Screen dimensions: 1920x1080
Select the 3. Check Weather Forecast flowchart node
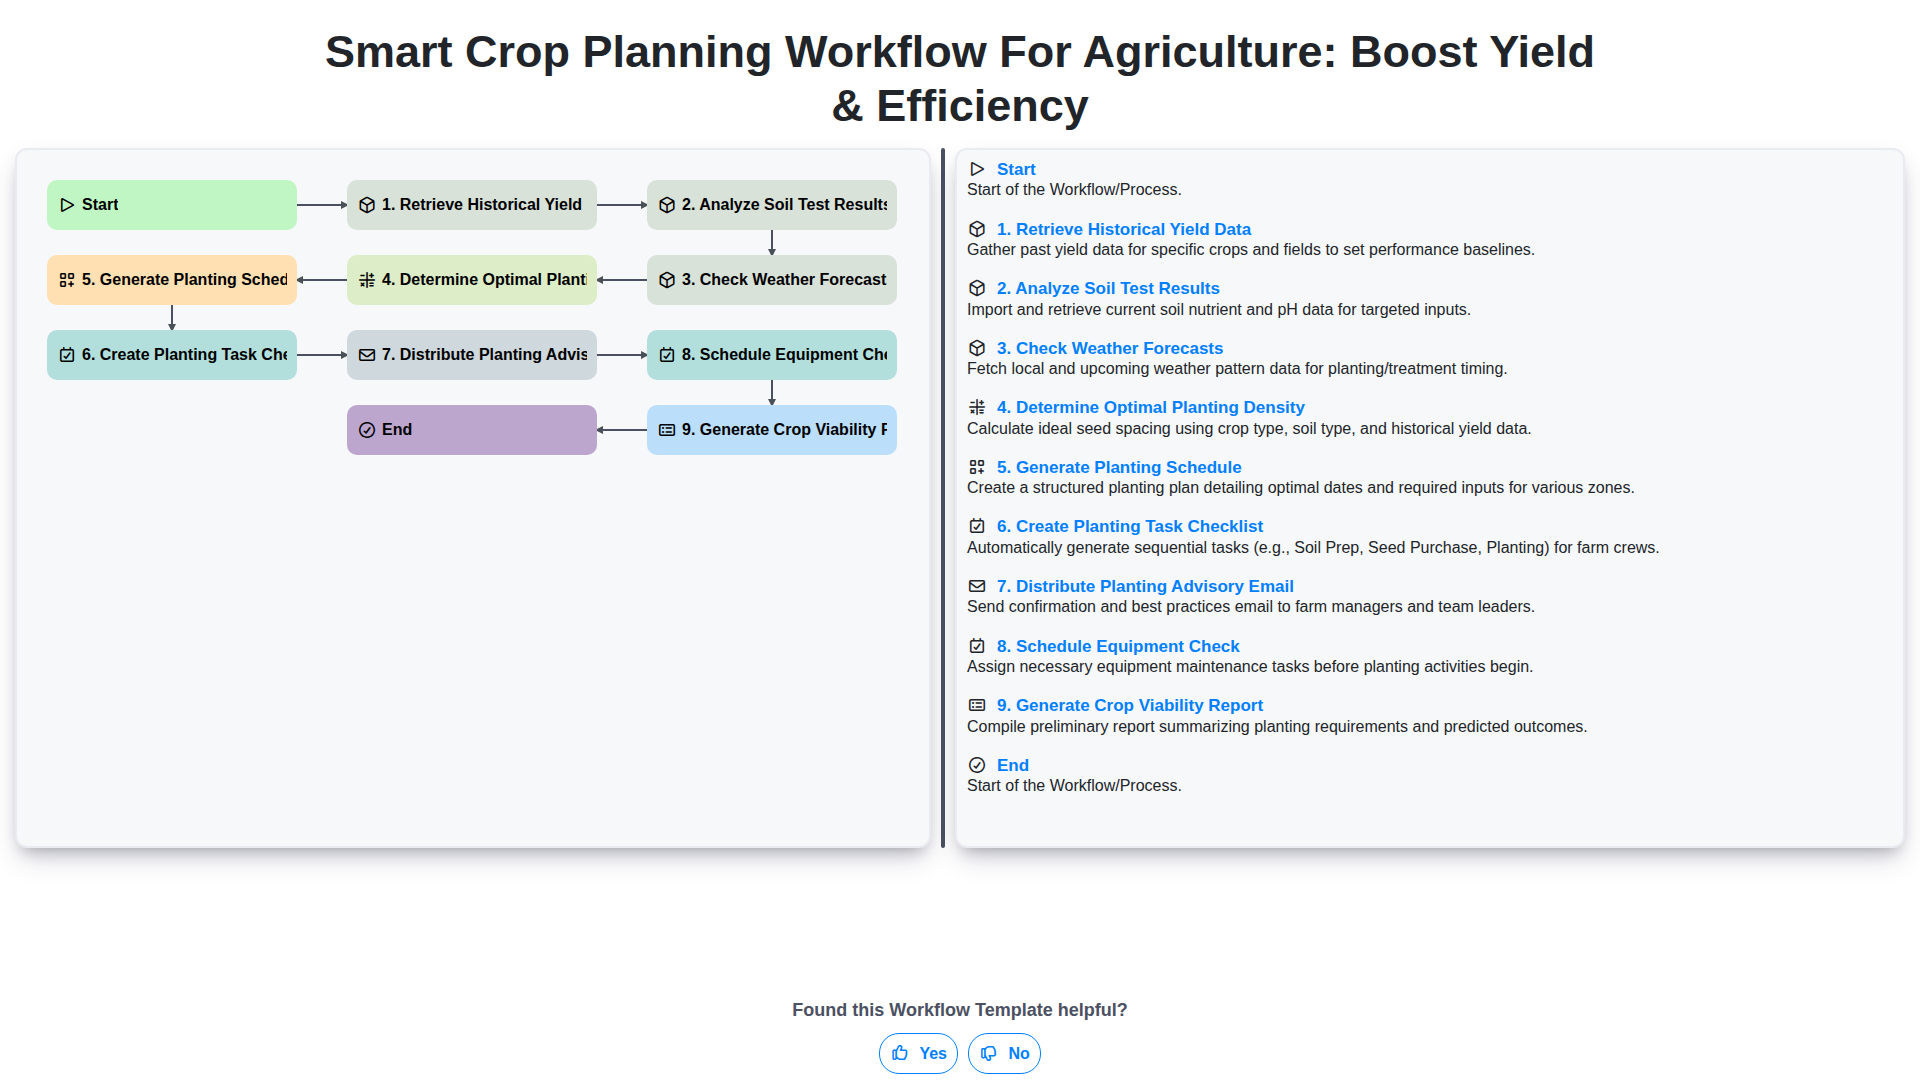click(771, 280)
